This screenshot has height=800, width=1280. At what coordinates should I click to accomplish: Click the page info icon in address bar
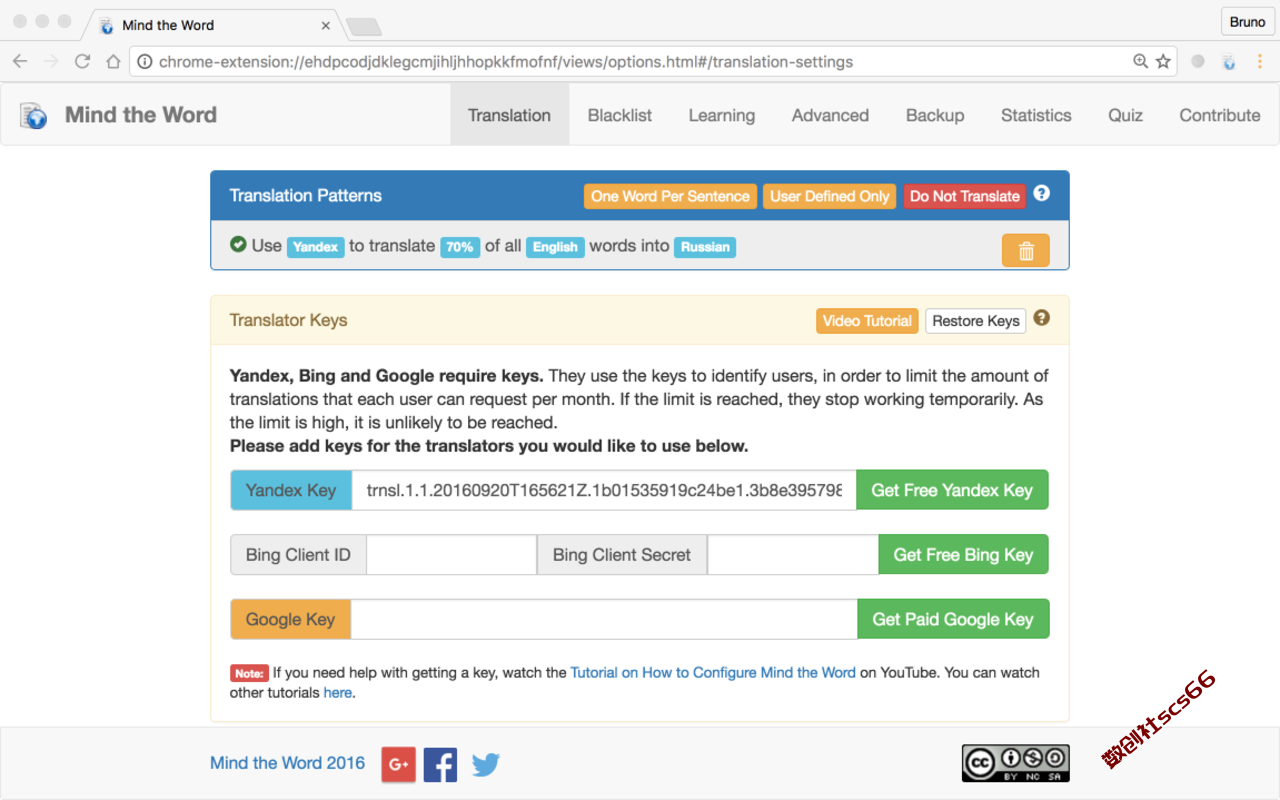click(145, 62)
